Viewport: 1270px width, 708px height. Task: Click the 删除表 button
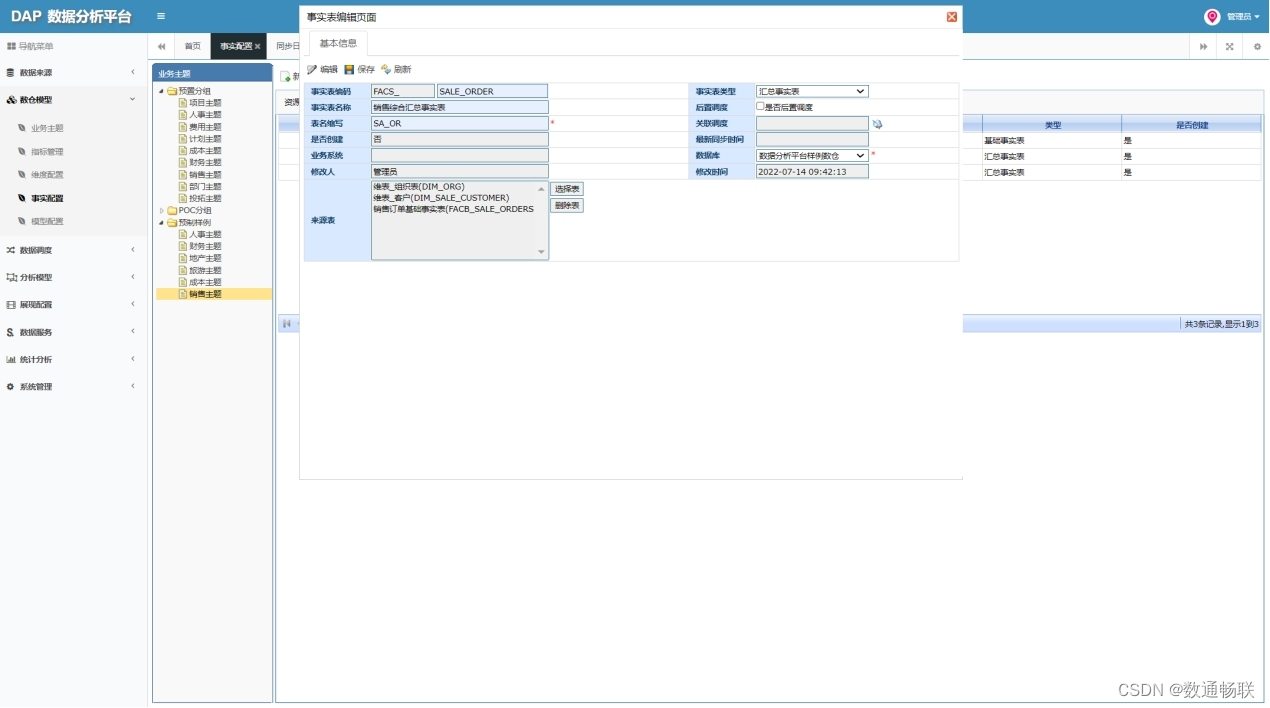coord(566,205)
